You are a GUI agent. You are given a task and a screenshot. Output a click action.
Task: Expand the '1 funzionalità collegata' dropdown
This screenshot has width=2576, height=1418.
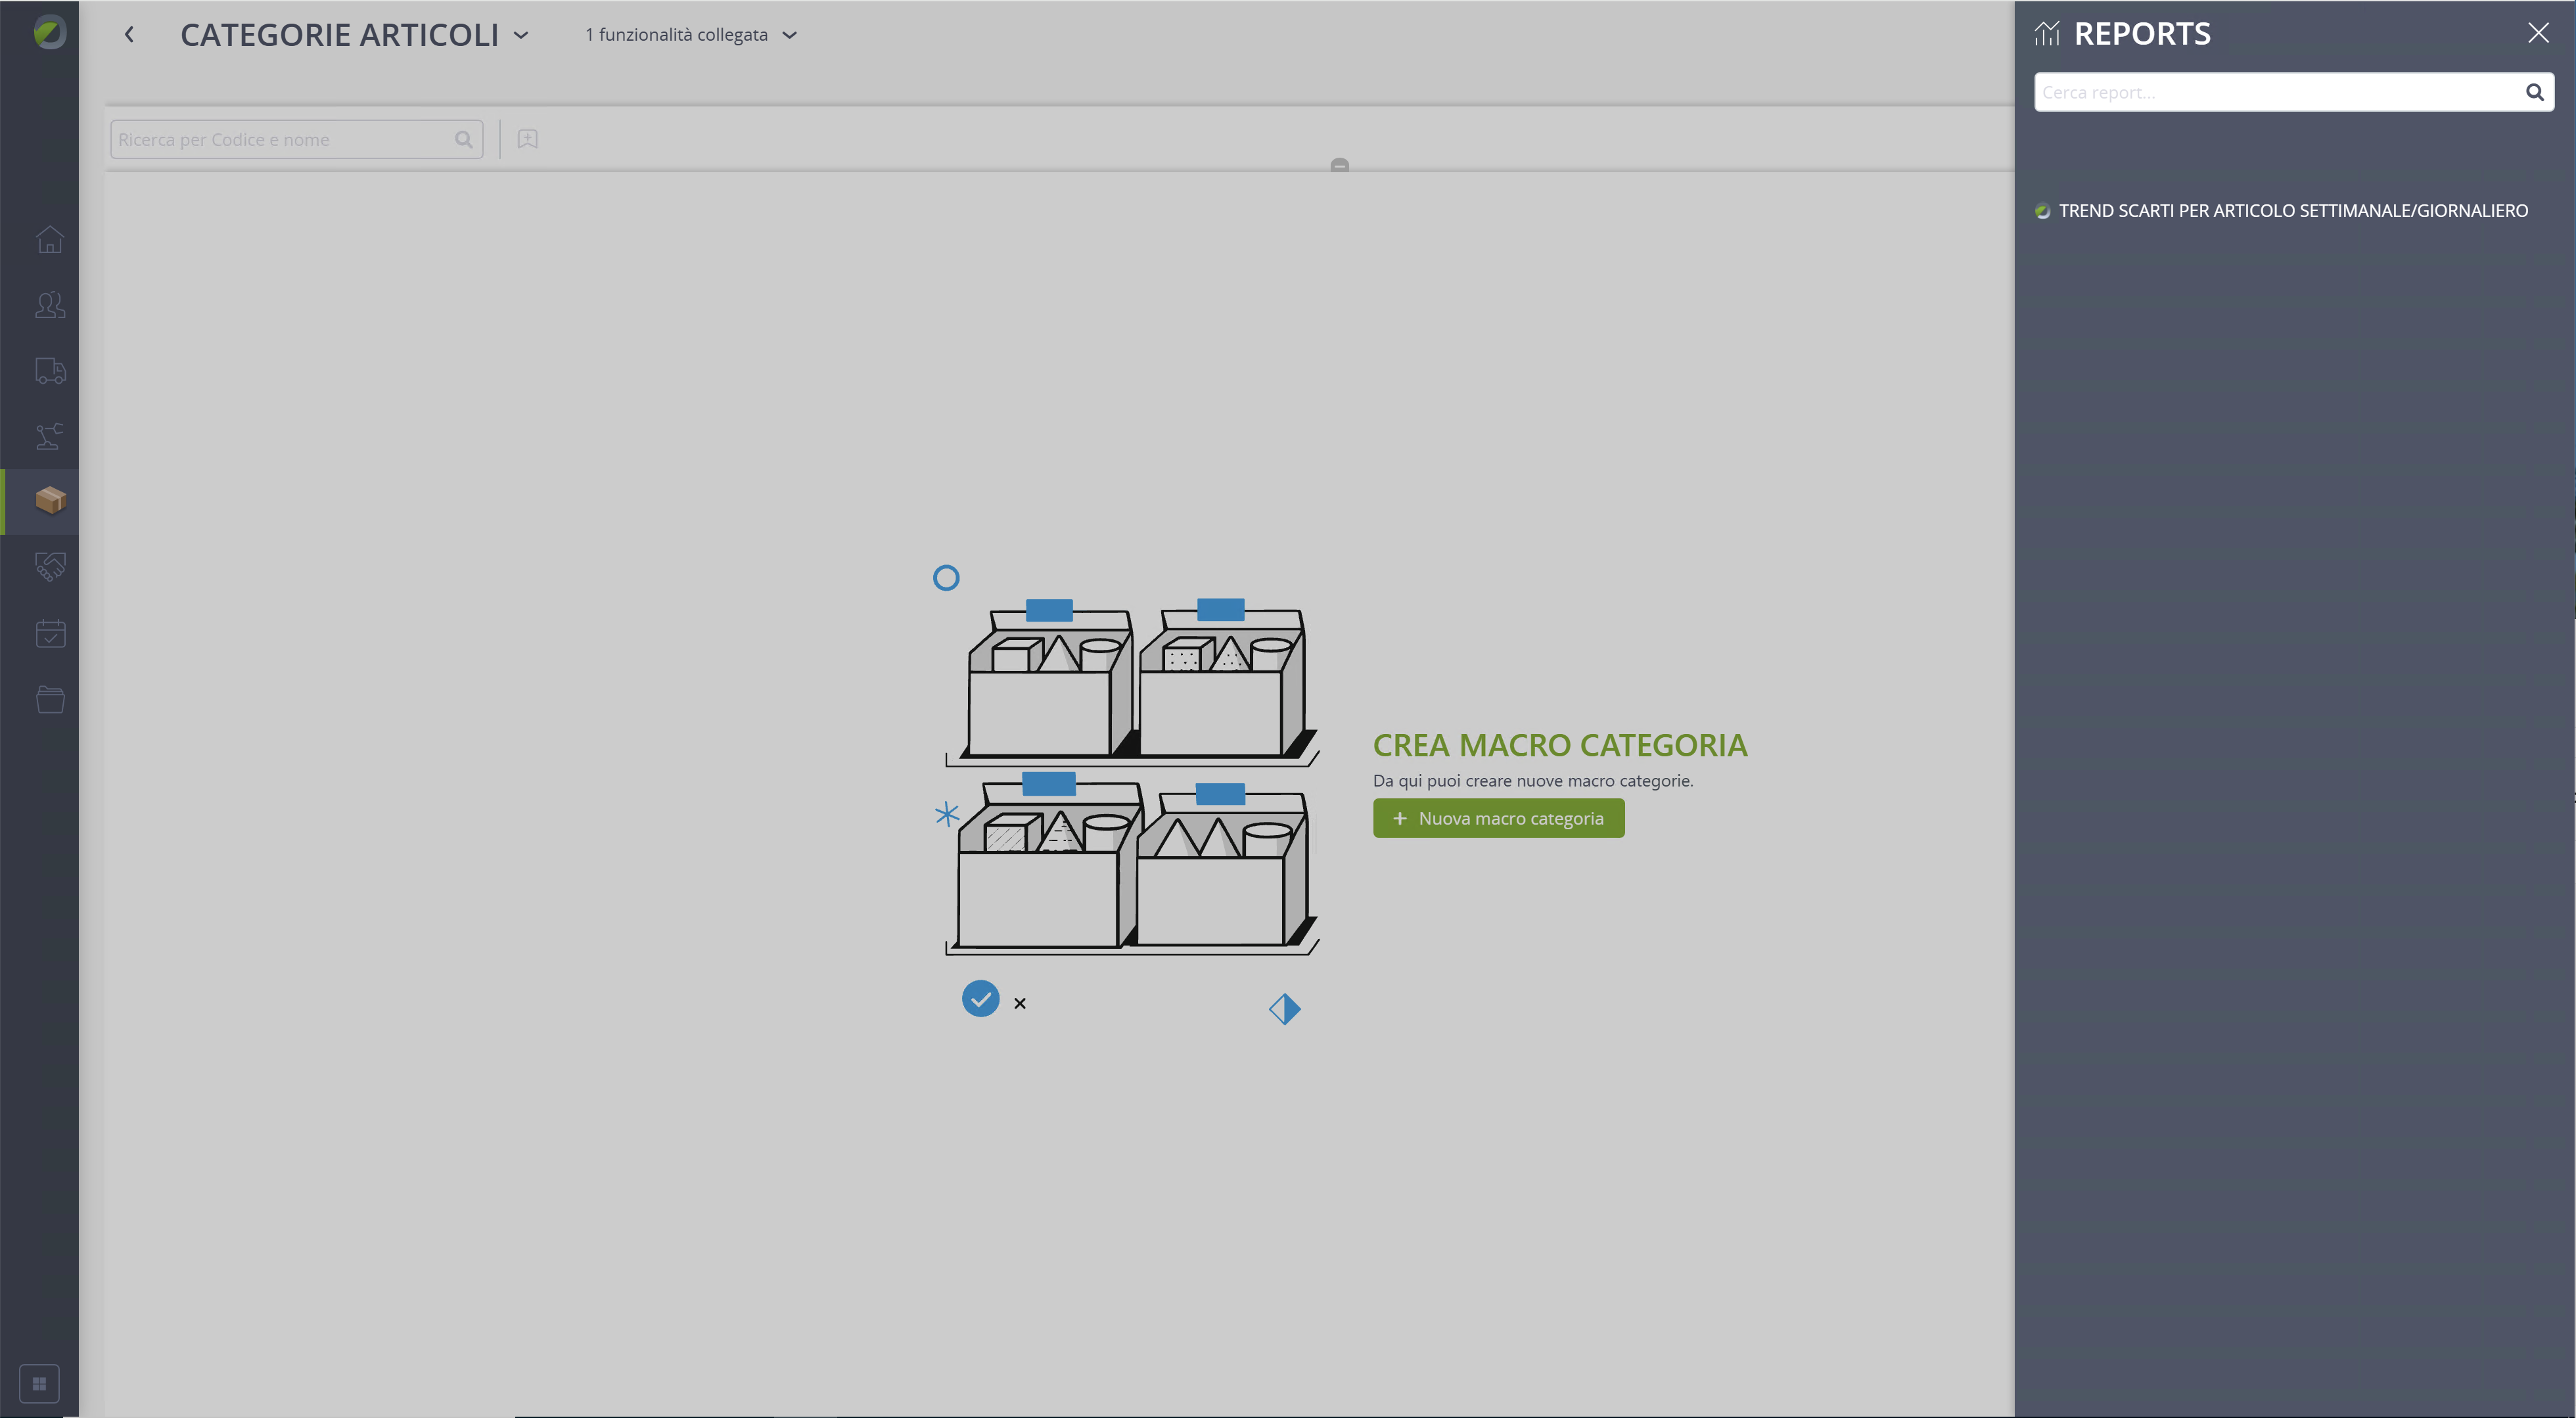pyautogui.click(x=691, y=35)
